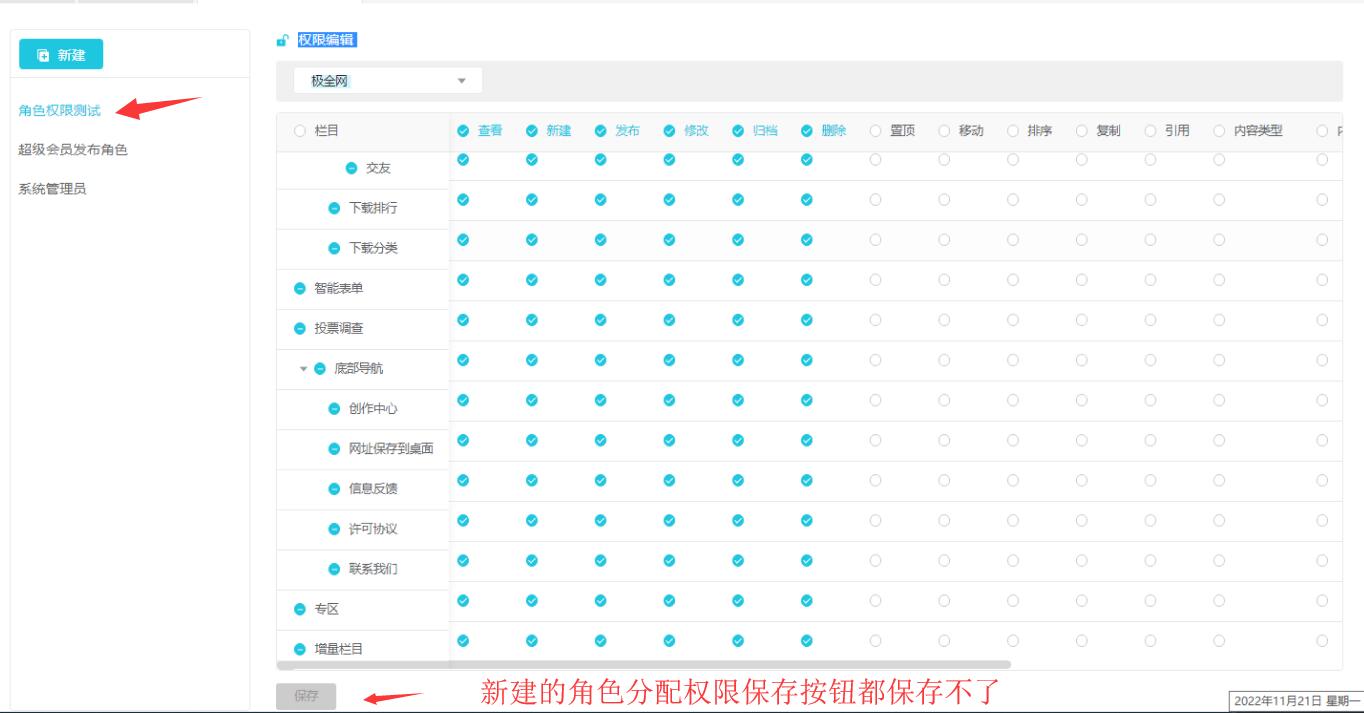
Task: Click the lock icon beside 权限编辑
Action: (283, 40)
